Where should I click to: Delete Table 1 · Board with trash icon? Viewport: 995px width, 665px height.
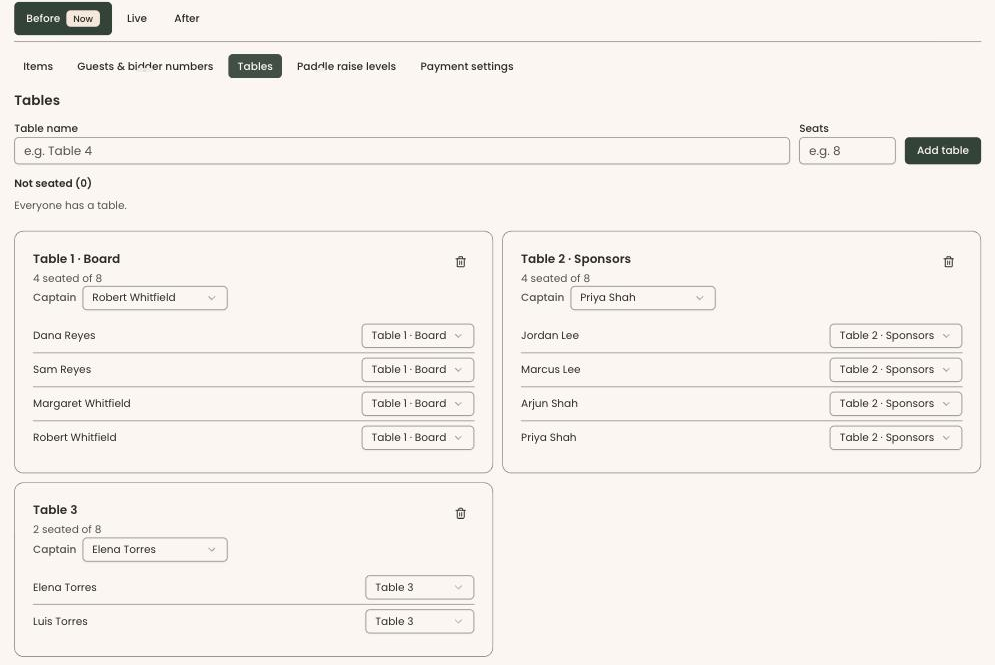461,261
